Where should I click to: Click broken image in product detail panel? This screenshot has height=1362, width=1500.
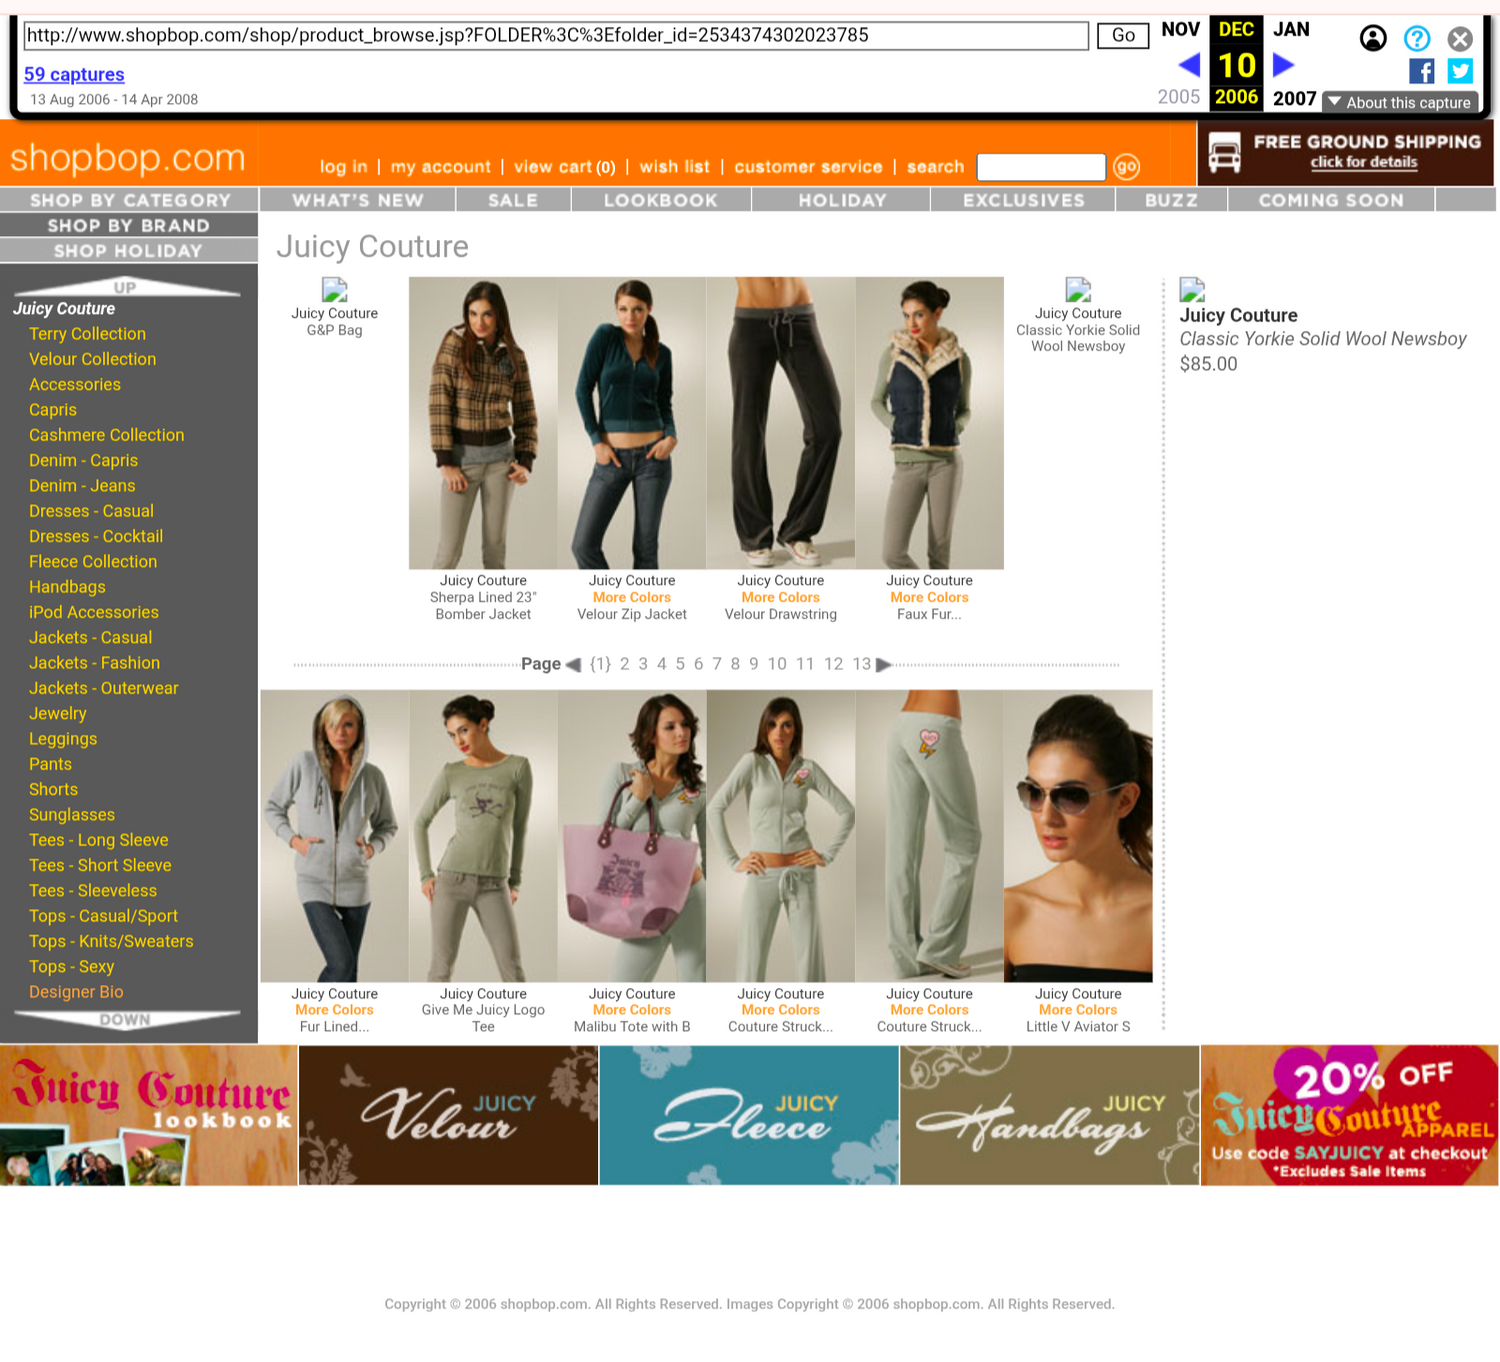coord(1192,290)
